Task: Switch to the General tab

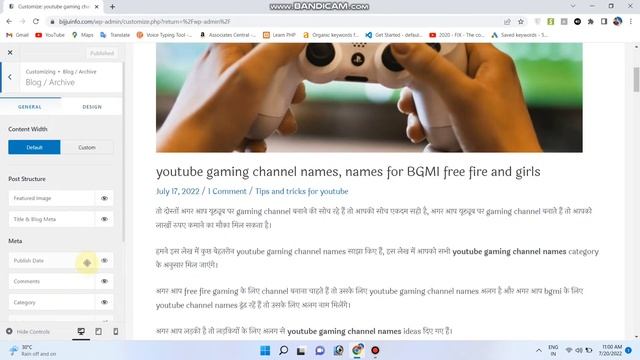Action: [x=30, y=107]
